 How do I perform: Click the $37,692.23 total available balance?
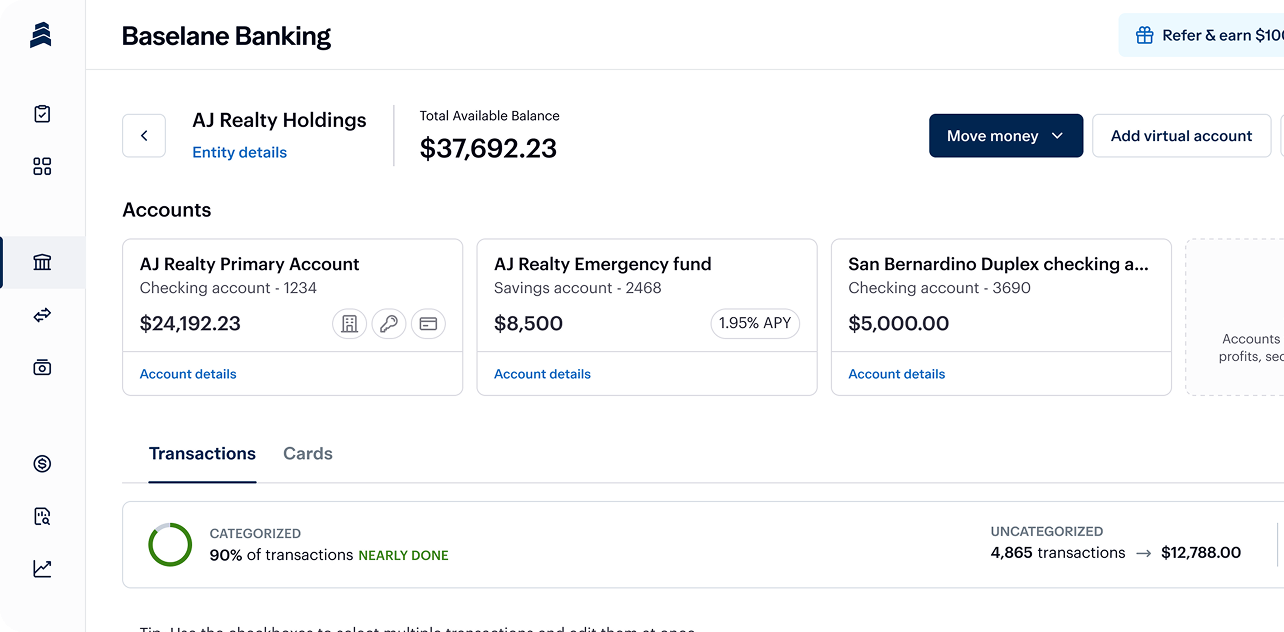point(488,148)
